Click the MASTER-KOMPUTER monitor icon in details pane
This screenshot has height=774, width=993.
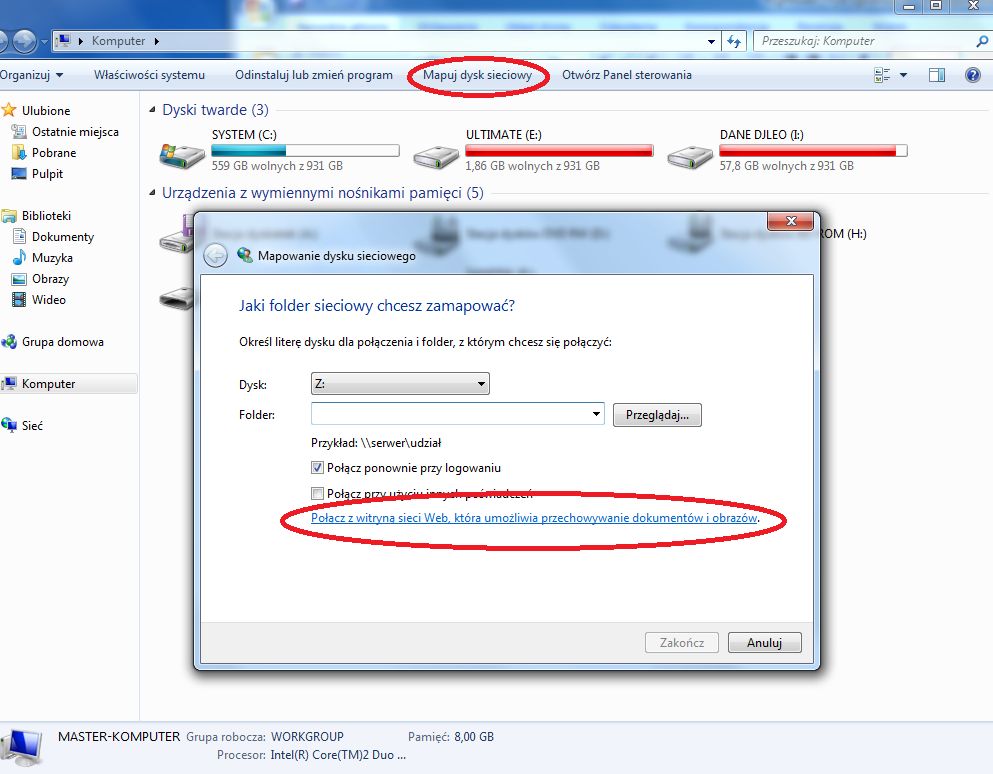[22, 748]
